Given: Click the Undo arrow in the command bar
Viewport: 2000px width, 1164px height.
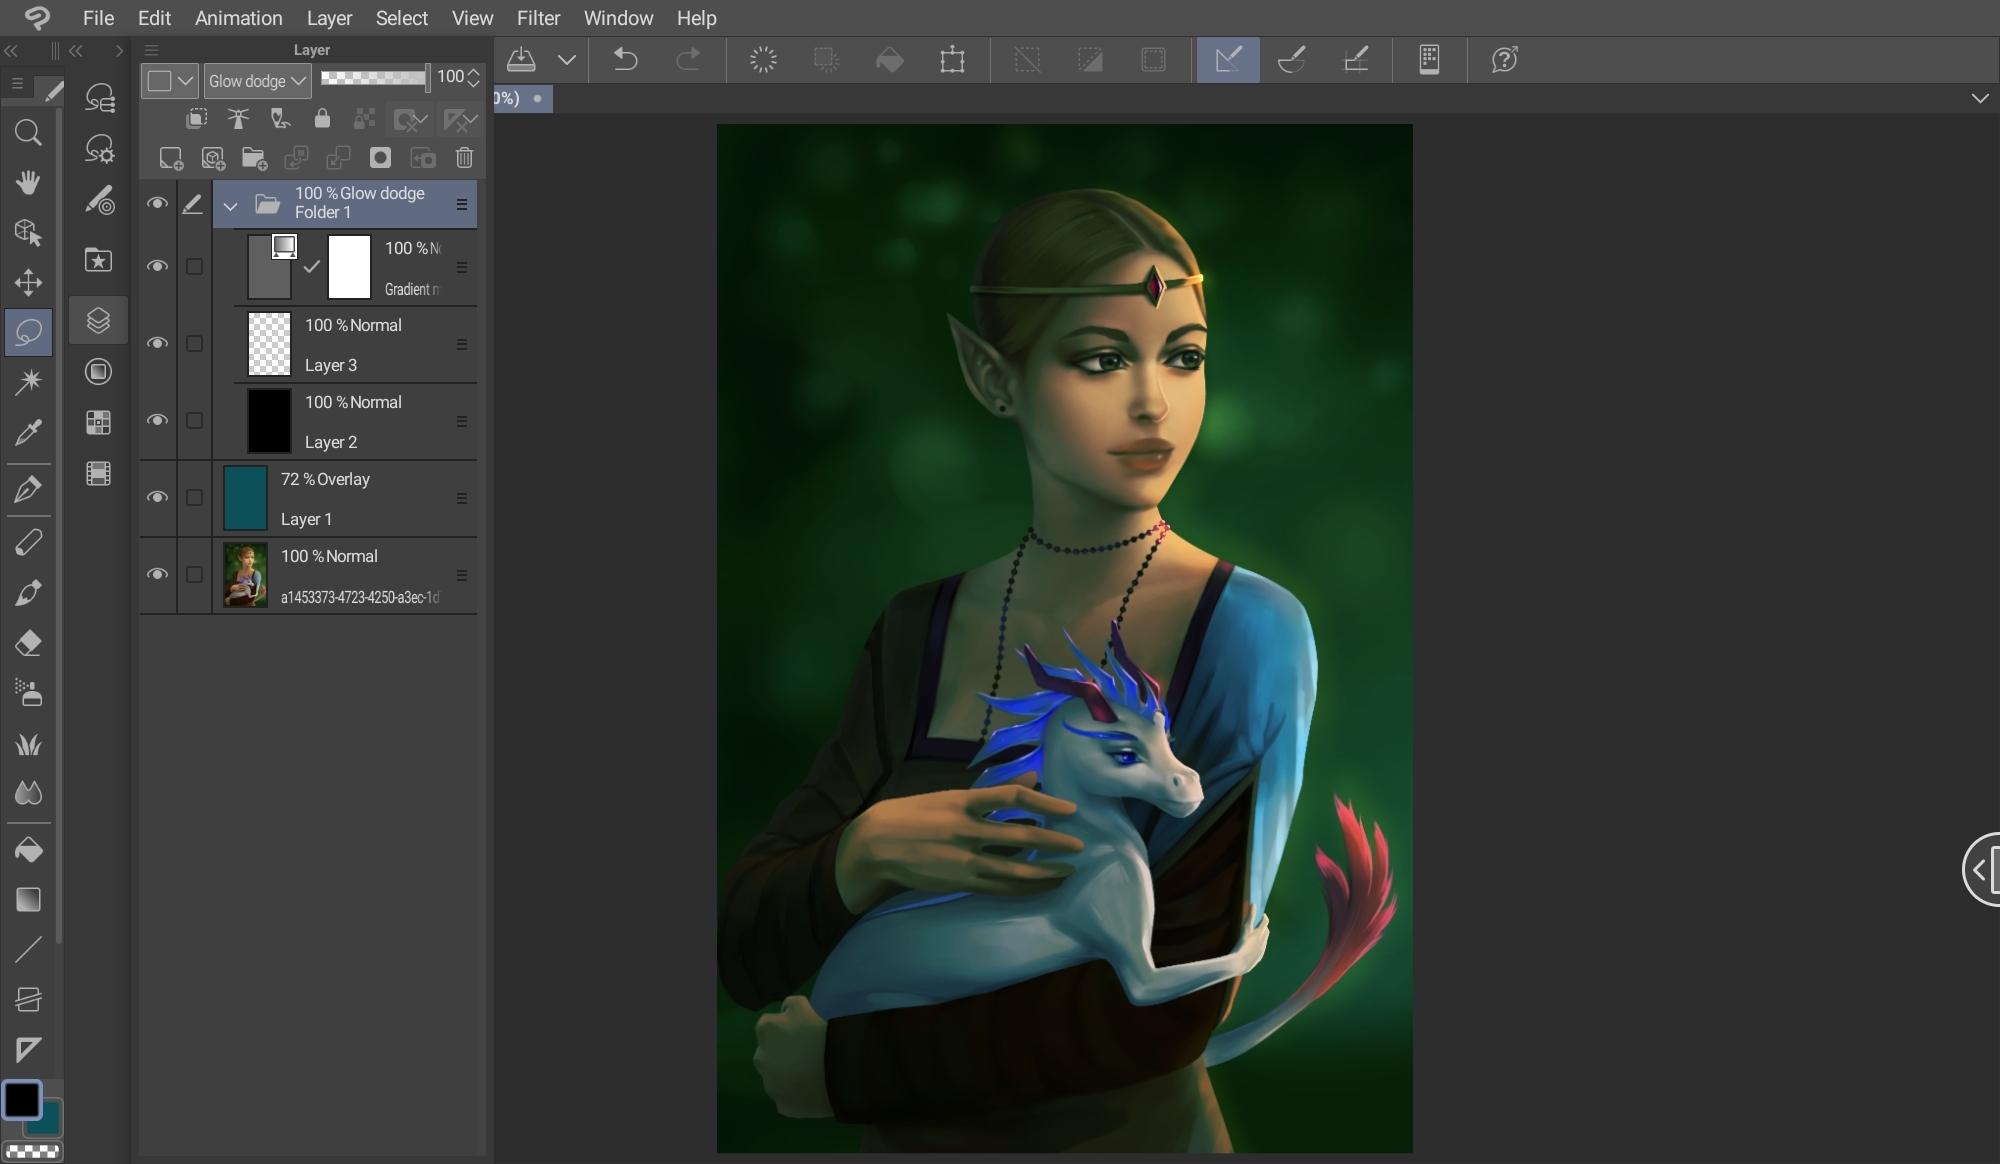Looking at the screenshot, I should click(x=626, y=60).
